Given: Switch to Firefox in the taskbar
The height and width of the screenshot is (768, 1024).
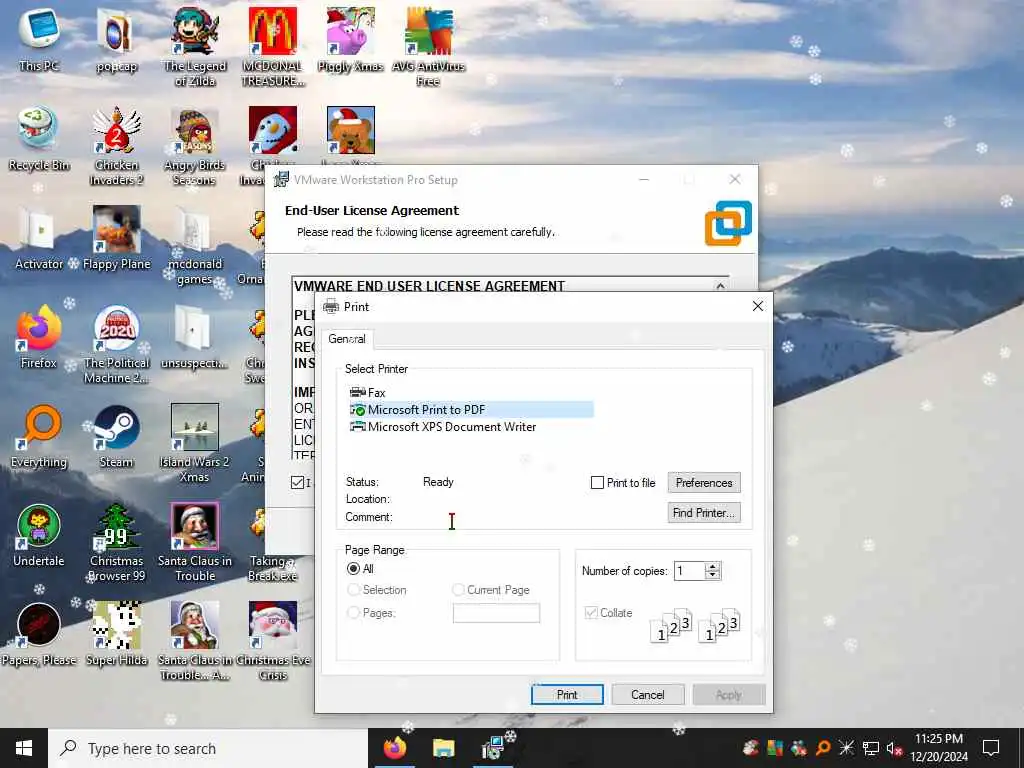Looking at the screenshot, I should pyautogui.click(x=394, y=748).
